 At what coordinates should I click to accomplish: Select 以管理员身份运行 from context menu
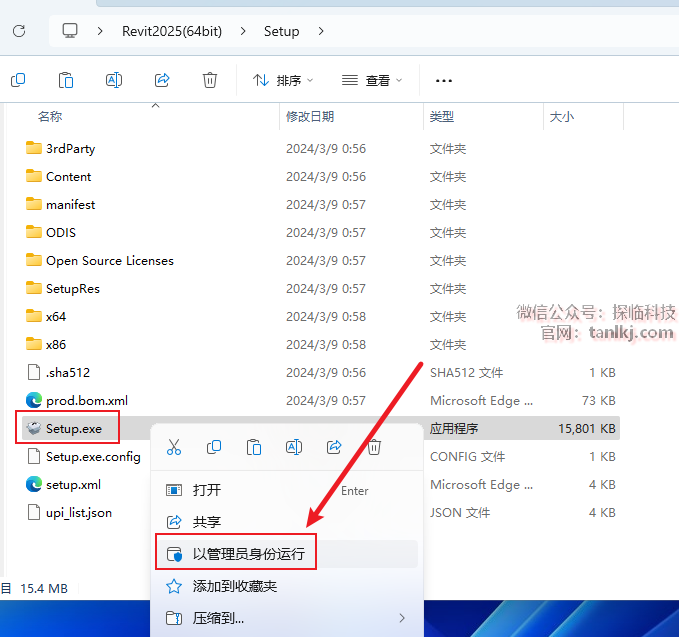(248, 553)
